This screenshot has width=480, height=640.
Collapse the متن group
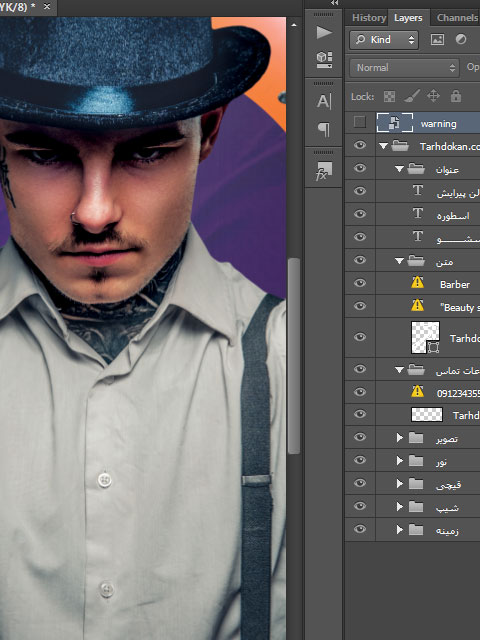[x=399, y=260]
